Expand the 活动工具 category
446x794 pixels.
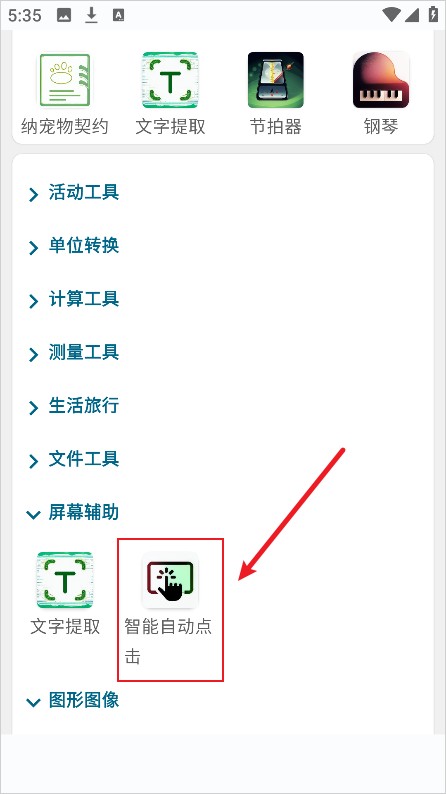[74, 192]
